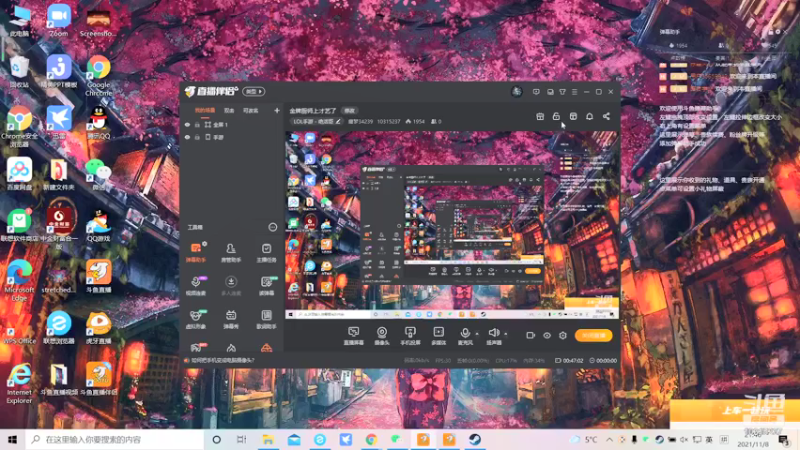800x450 pixels.
Task: Open 虎牙直播 desktop shortcut
Action: (98, 328)
